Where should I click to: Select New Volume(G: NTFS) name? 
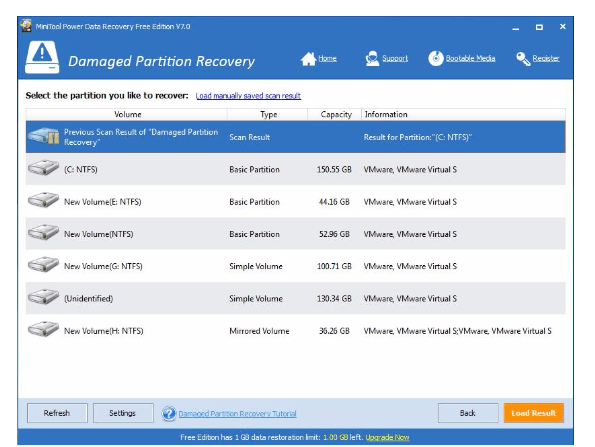click(x=103, y=266)
